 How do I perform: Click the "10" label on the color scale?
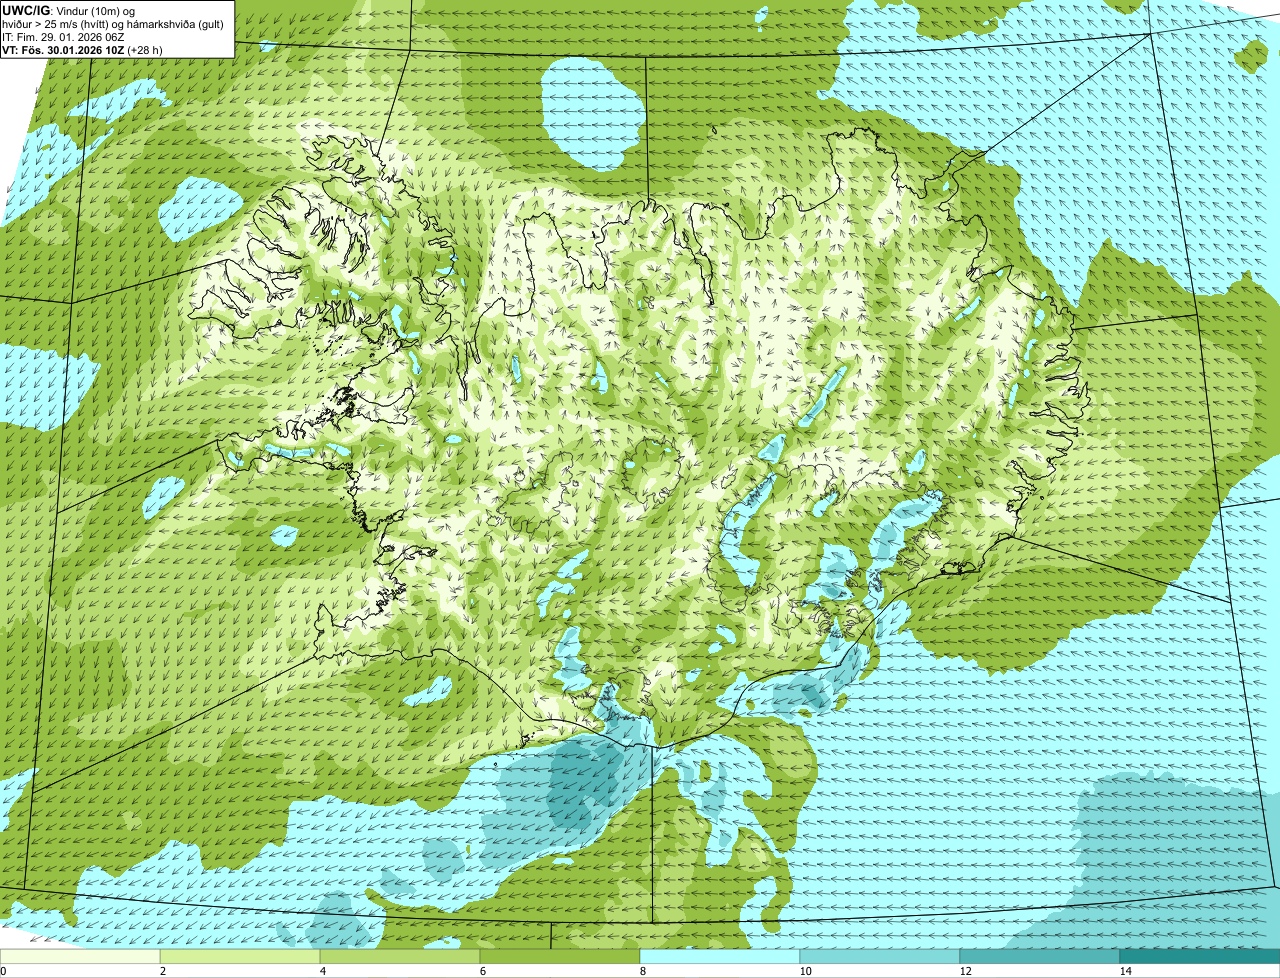805,971
